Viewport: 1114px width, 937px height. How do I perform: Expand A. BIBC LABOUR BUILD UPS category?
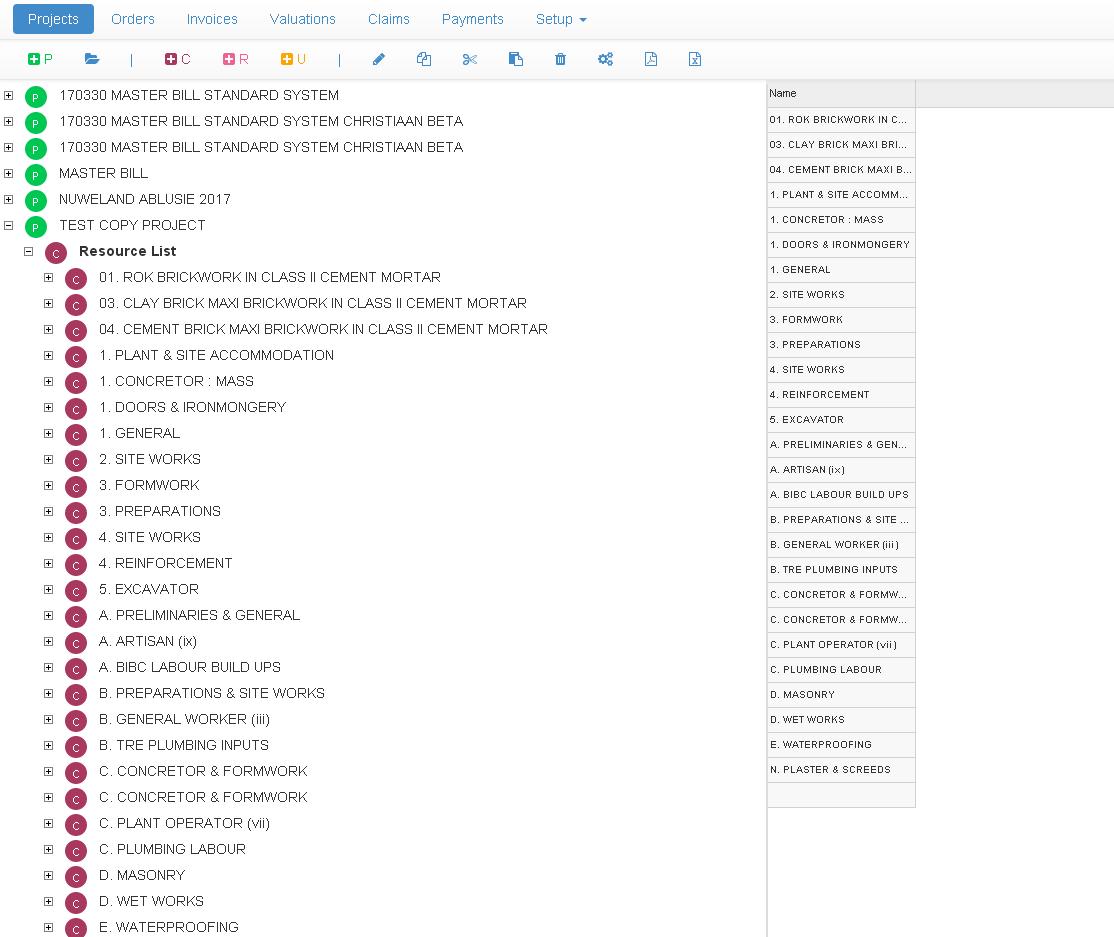(48, 668)
